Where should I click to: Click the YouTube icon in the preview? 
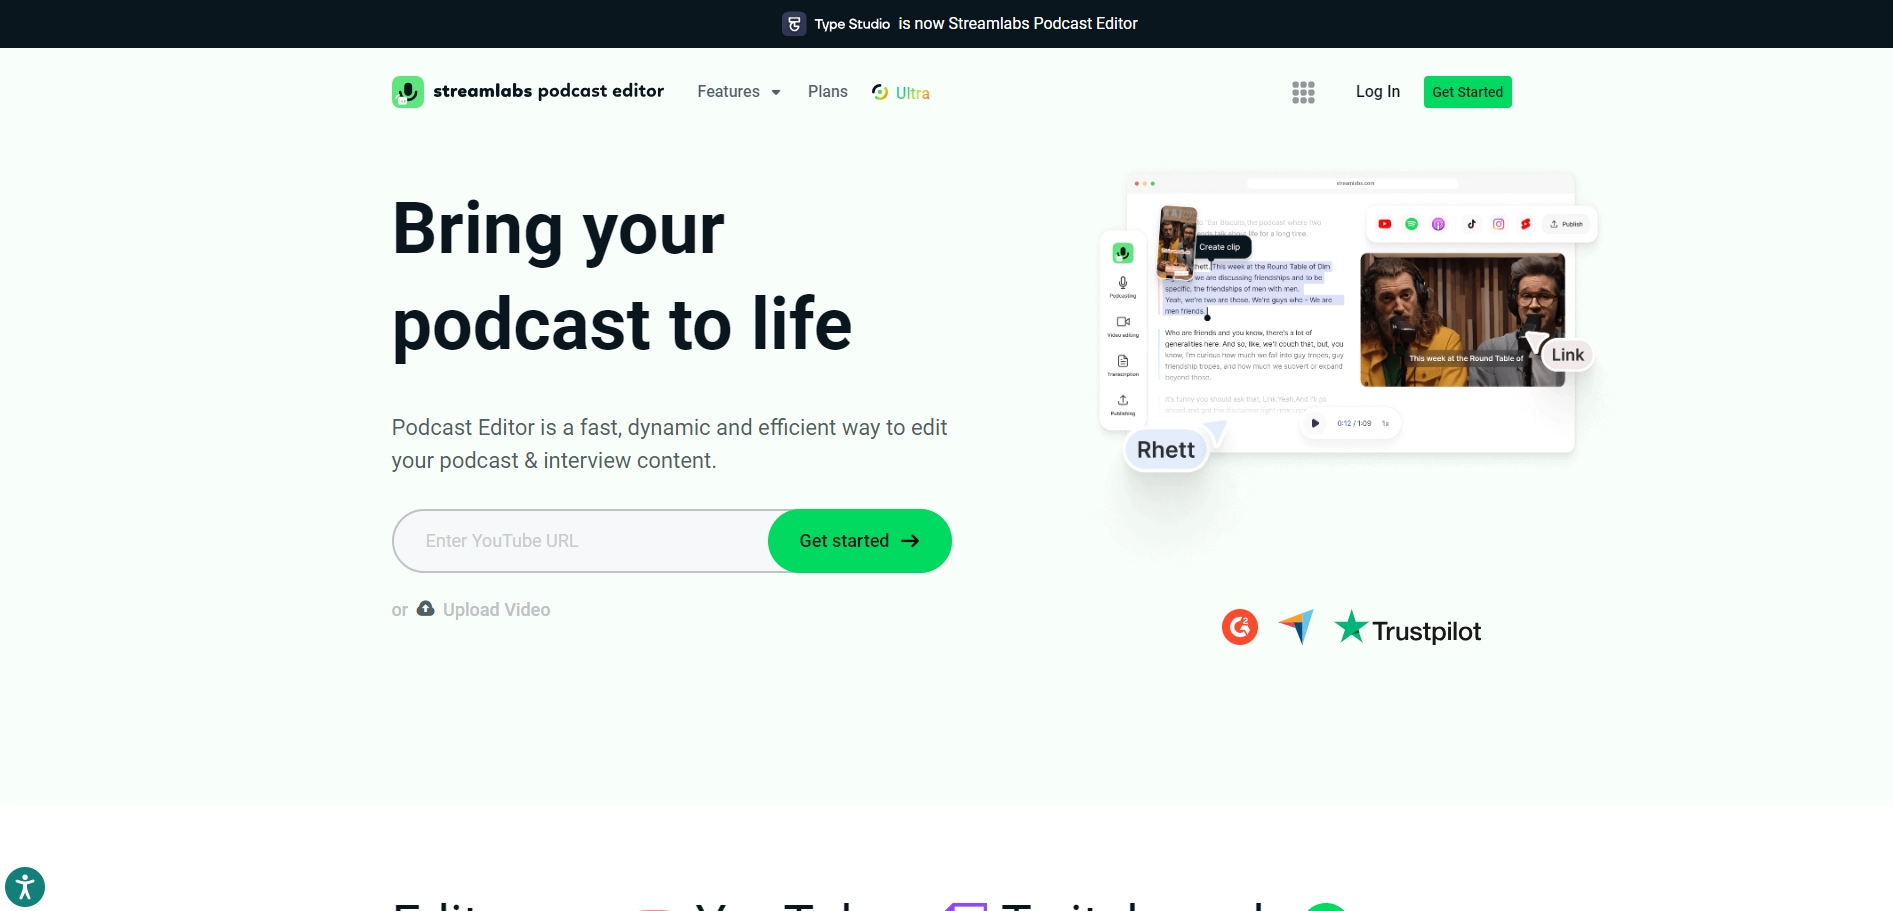pyautogui.click(x=1384, y=224)
